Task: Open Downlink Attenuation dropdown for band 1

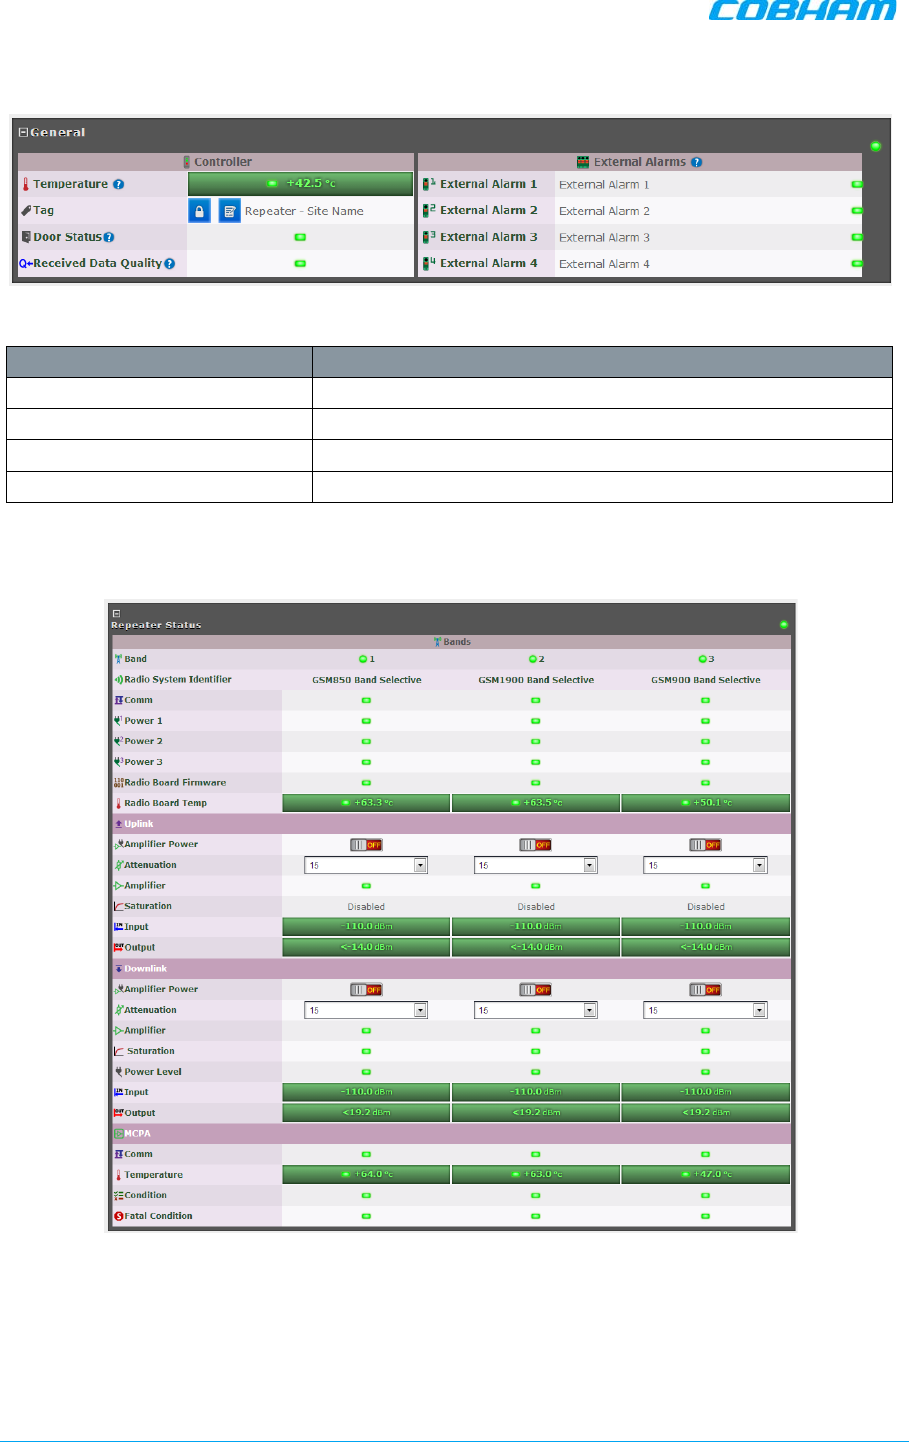Action: coord(366,1010)
